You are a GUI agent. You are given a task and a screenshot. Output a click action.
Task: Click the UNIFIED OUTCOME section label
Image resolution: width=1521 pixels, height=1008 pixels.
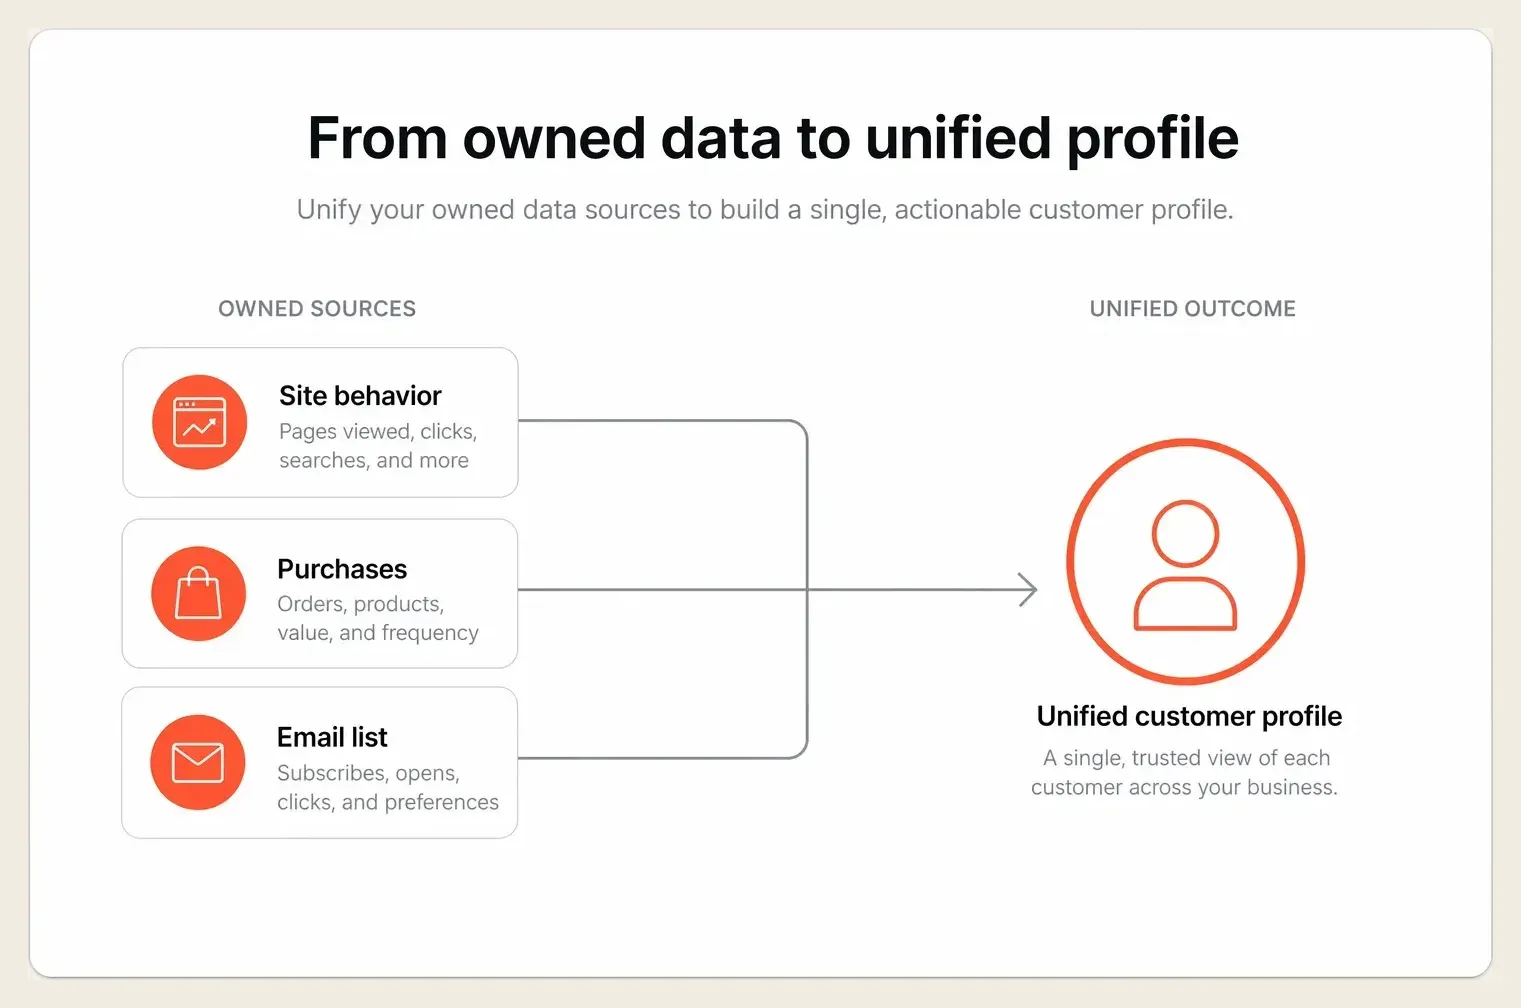1192,309
